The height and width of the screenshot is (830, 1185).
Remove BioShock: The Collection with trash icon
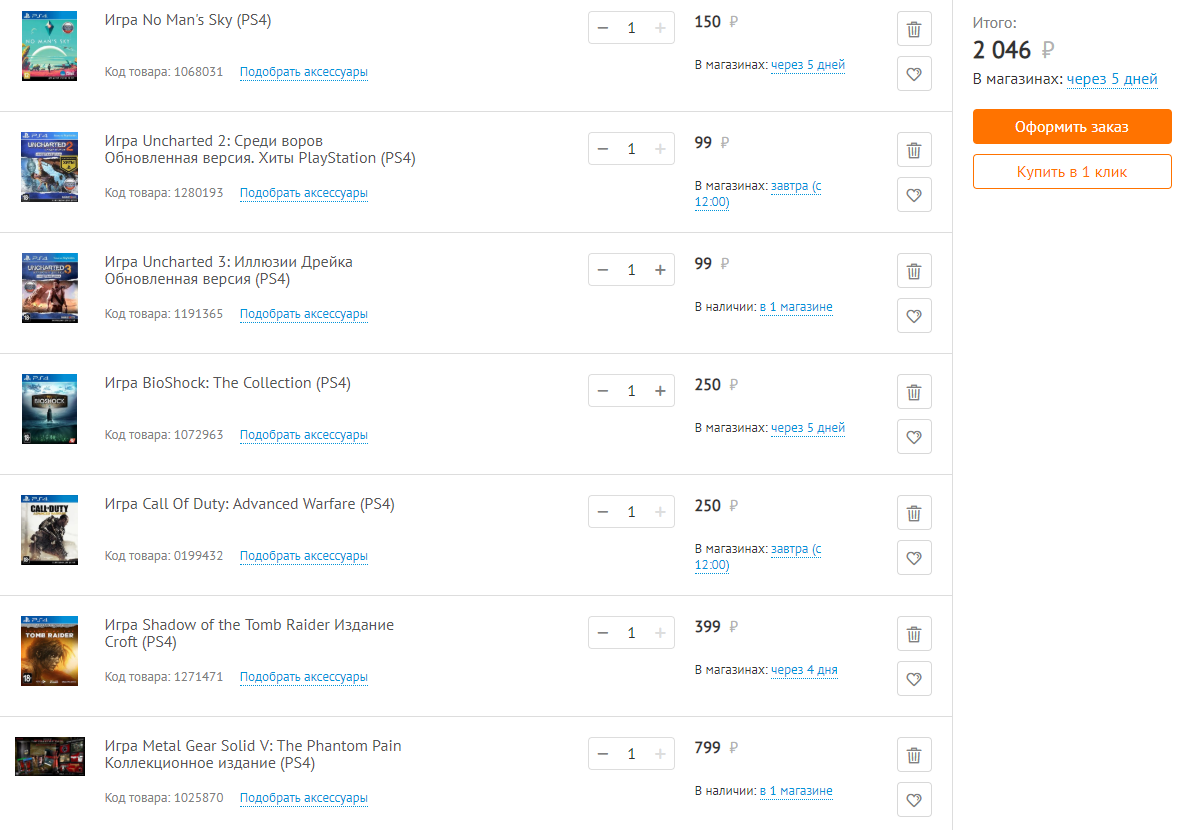(914, 392)
